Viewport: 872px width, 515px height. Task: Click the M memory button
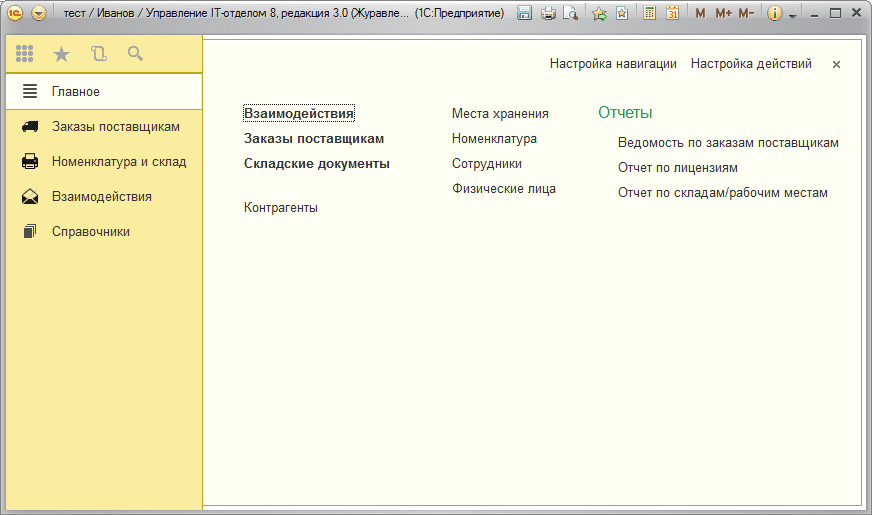click(700, 13)
